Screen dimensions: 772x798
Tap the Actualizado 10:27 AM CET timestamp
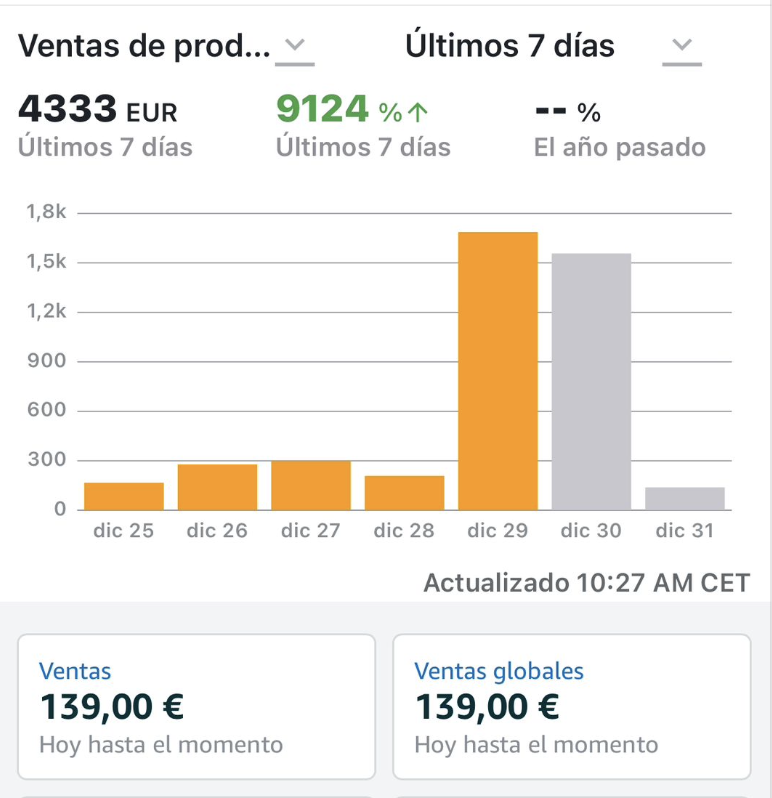point(586,583)
